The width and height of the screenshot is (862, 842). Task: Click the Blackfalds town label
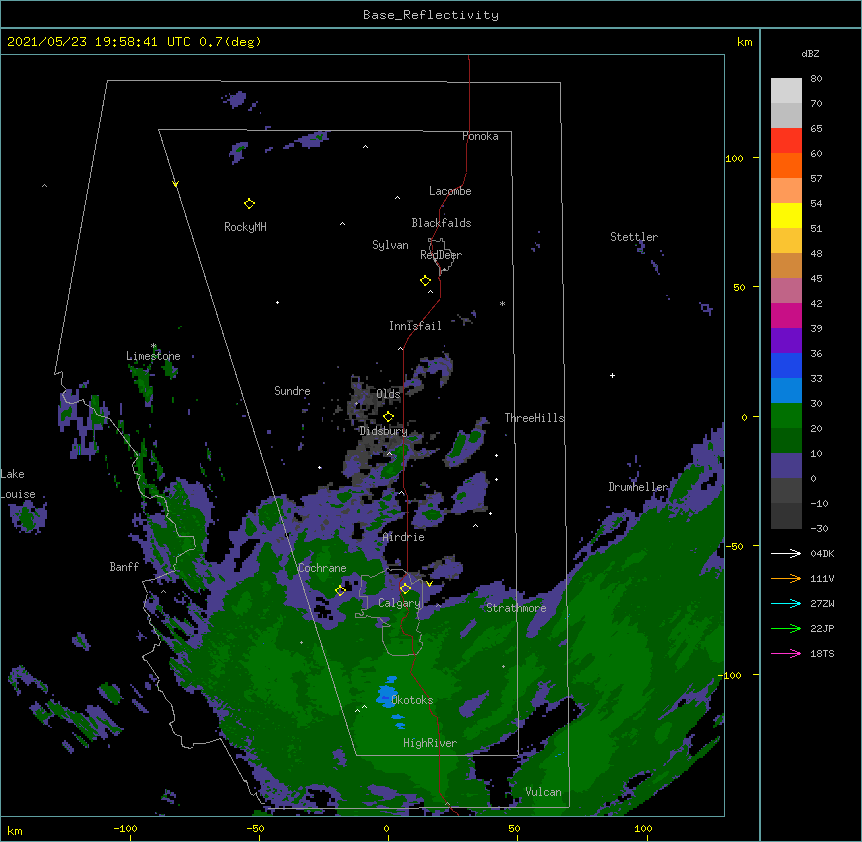tap(441, 223)
